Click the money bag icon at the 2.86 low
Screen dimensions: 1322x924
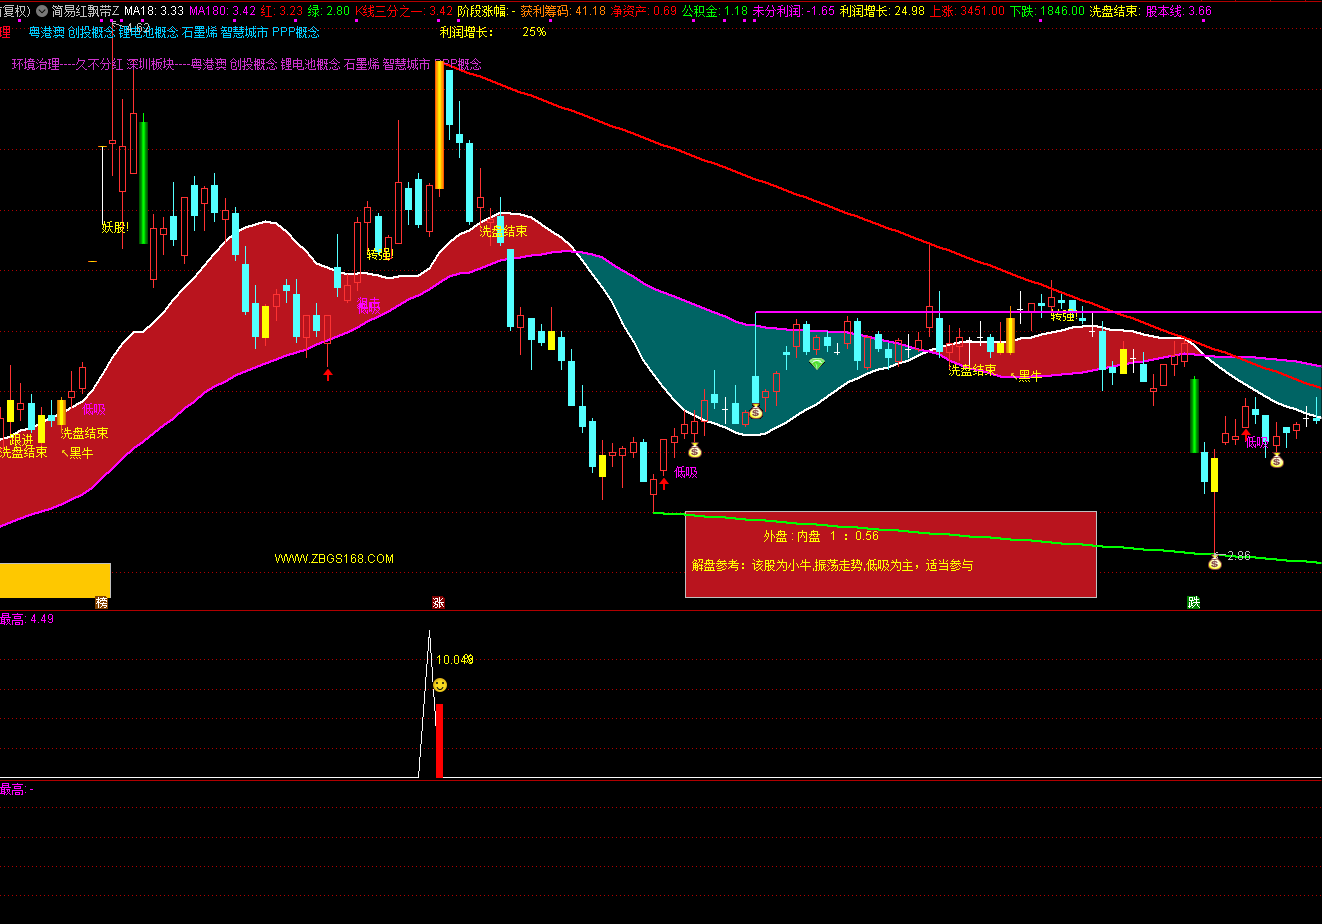[1214, 562]
